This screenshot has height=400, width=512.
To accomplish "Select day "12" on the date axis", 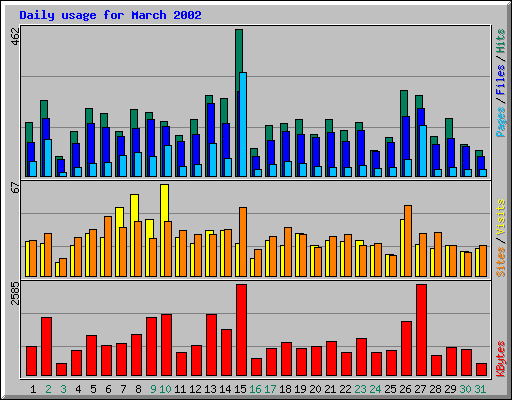I will 195,389.
